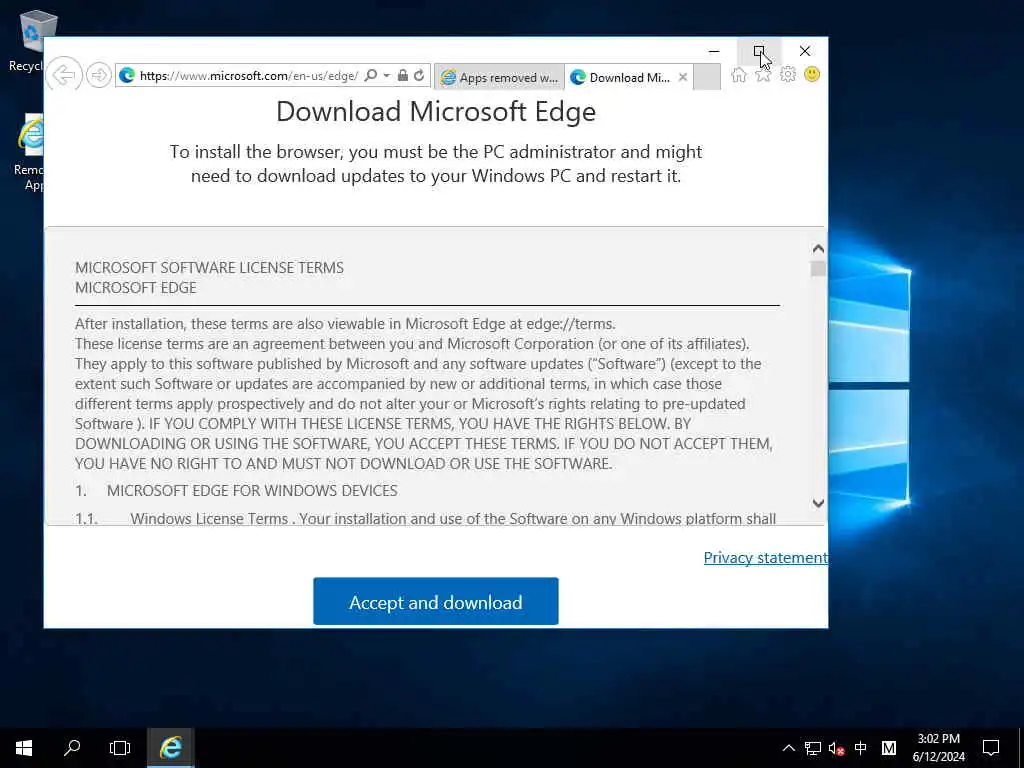The height and width of the screenshot is (768, 1024).
Task: Close the Download Microsoft Edge tab
Action: pos(682,77)
